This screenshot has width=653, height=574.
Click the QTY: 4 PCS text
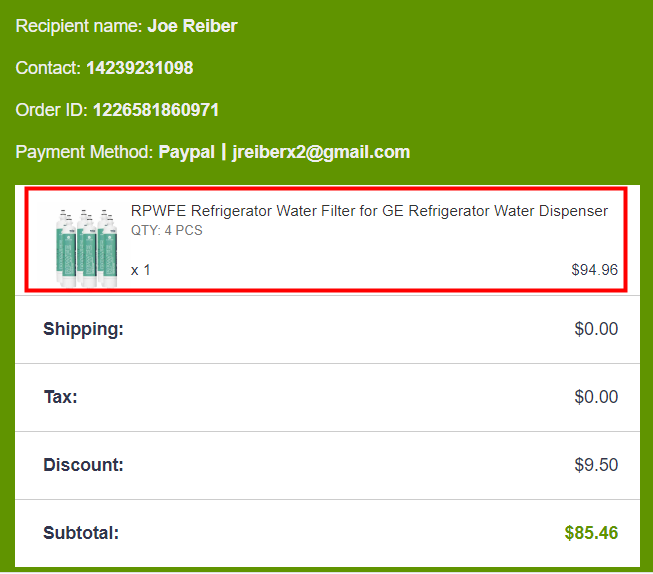[167, 230]
